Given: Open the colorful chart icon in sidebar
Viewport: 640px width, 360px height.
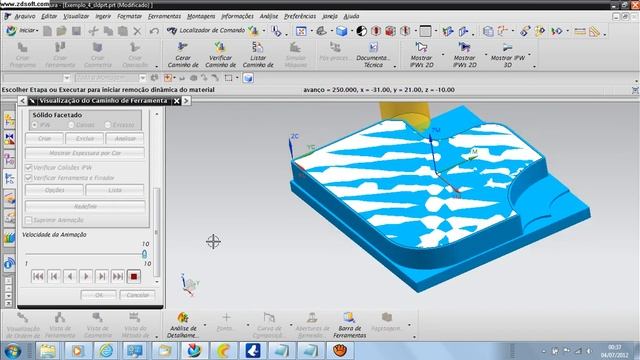Looking at the screenshot, I should [9, 237].
